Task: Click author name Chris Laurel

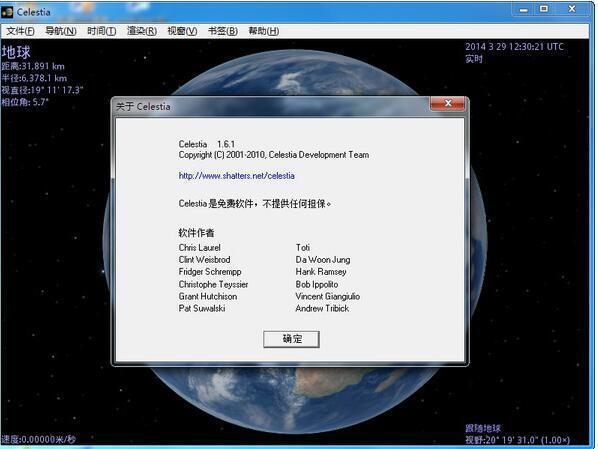Action: tap(199, 248)
